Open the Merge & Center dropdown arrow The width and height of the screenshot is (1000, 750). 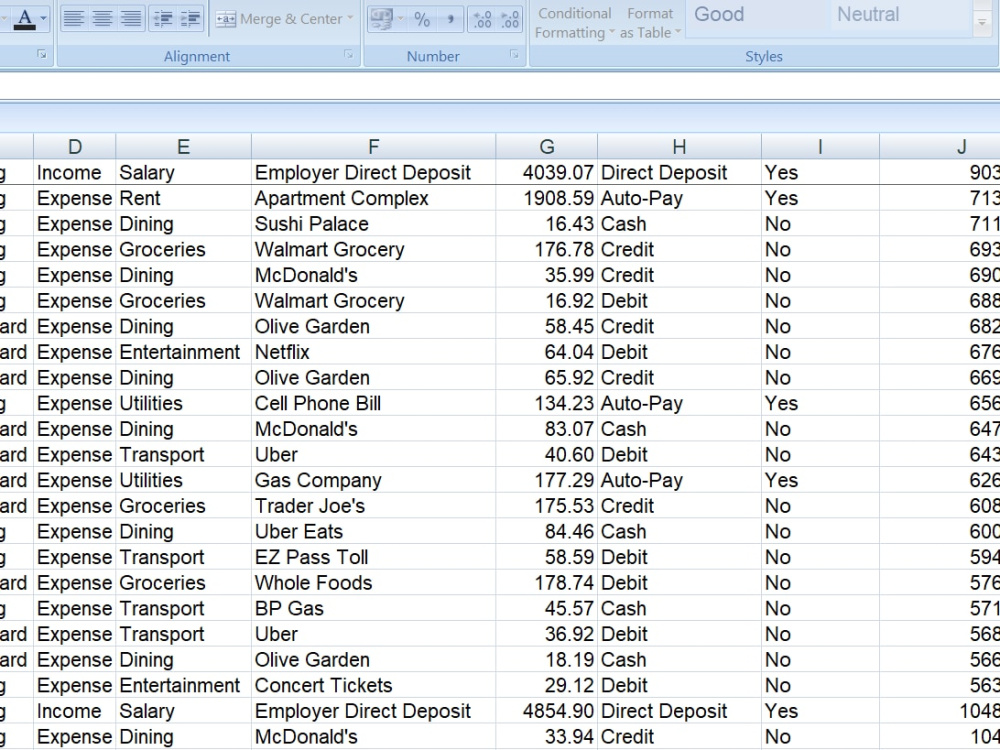[x=351, y=18]
